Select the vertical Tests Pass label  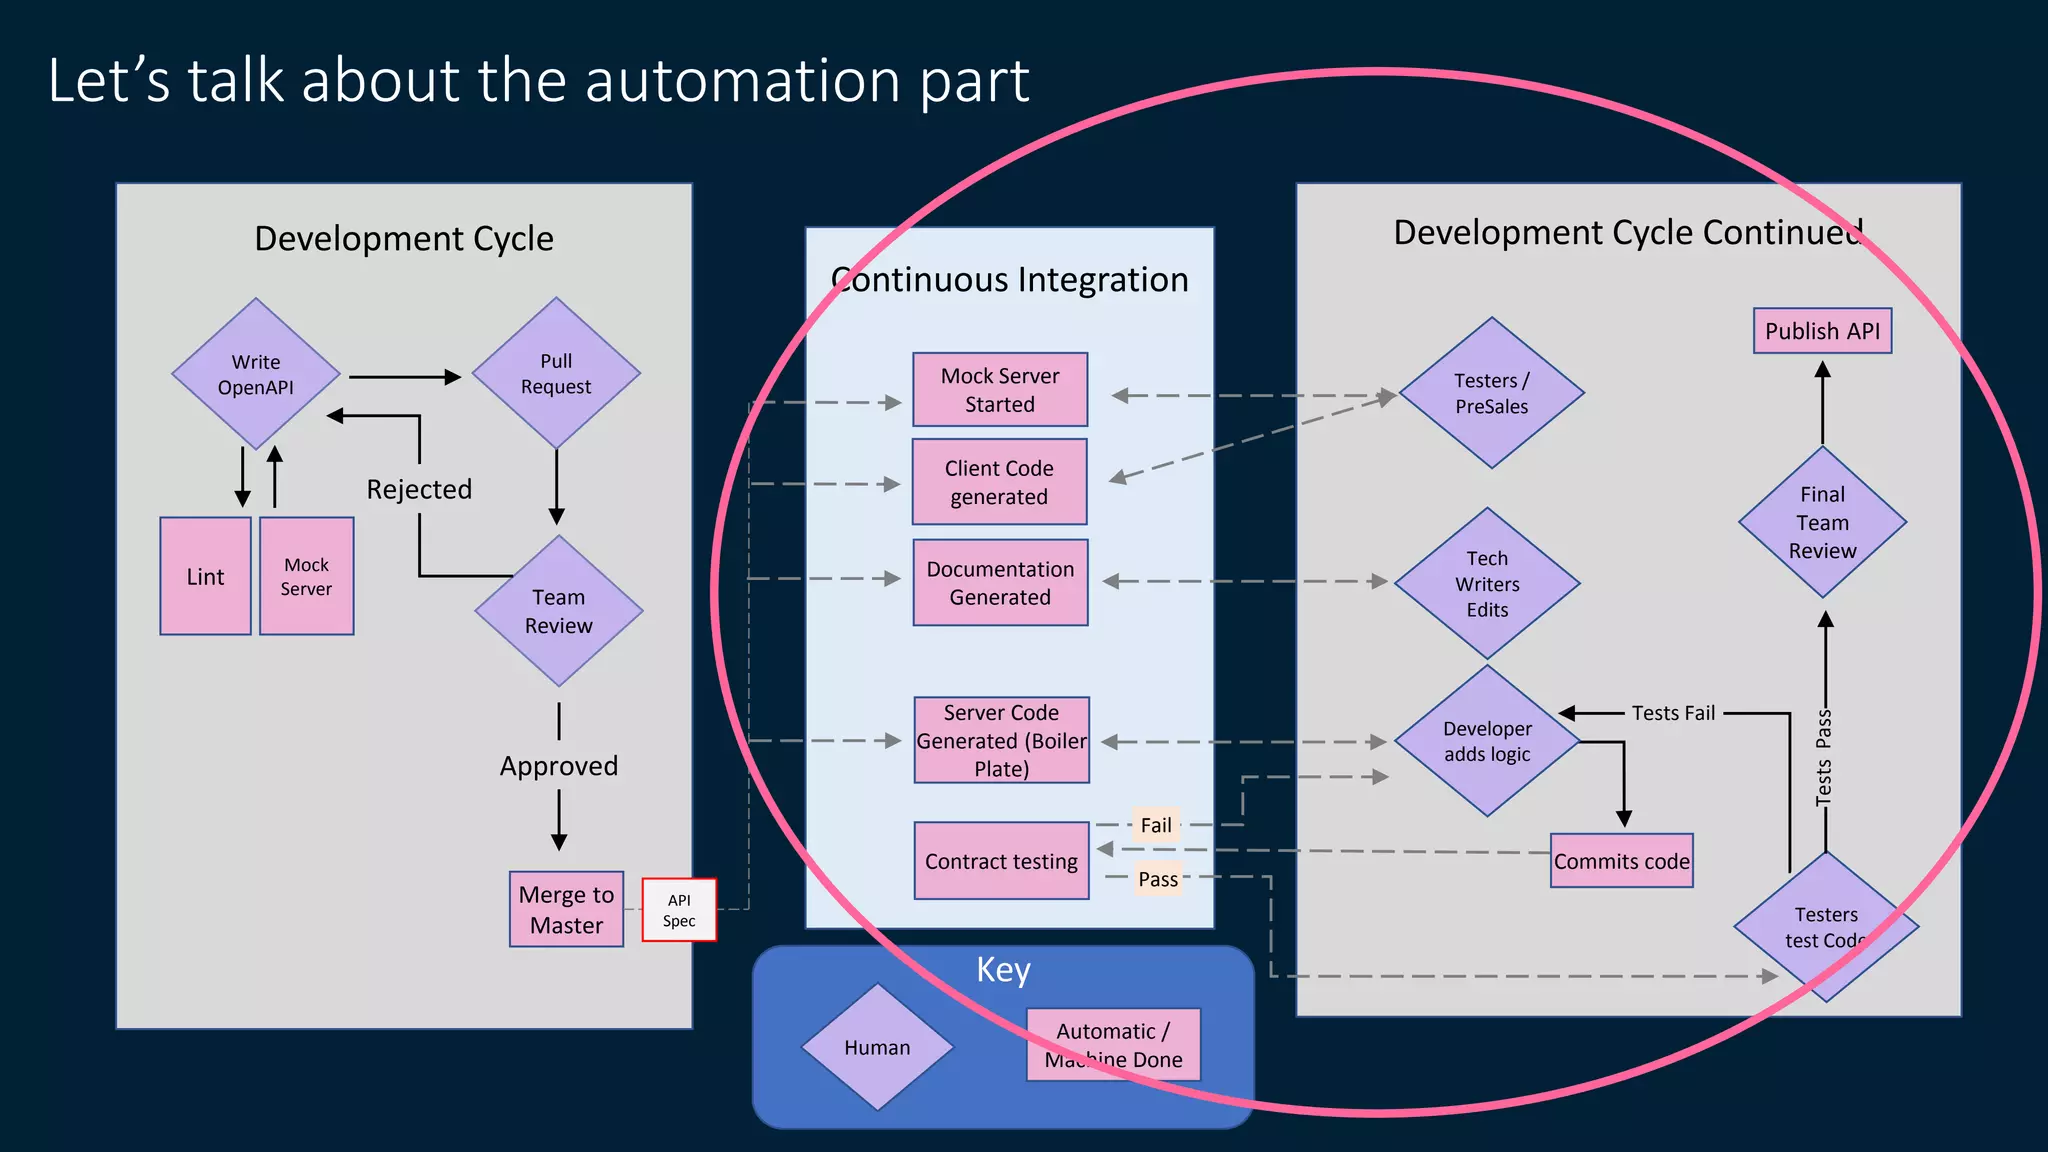click(1824, 757)
